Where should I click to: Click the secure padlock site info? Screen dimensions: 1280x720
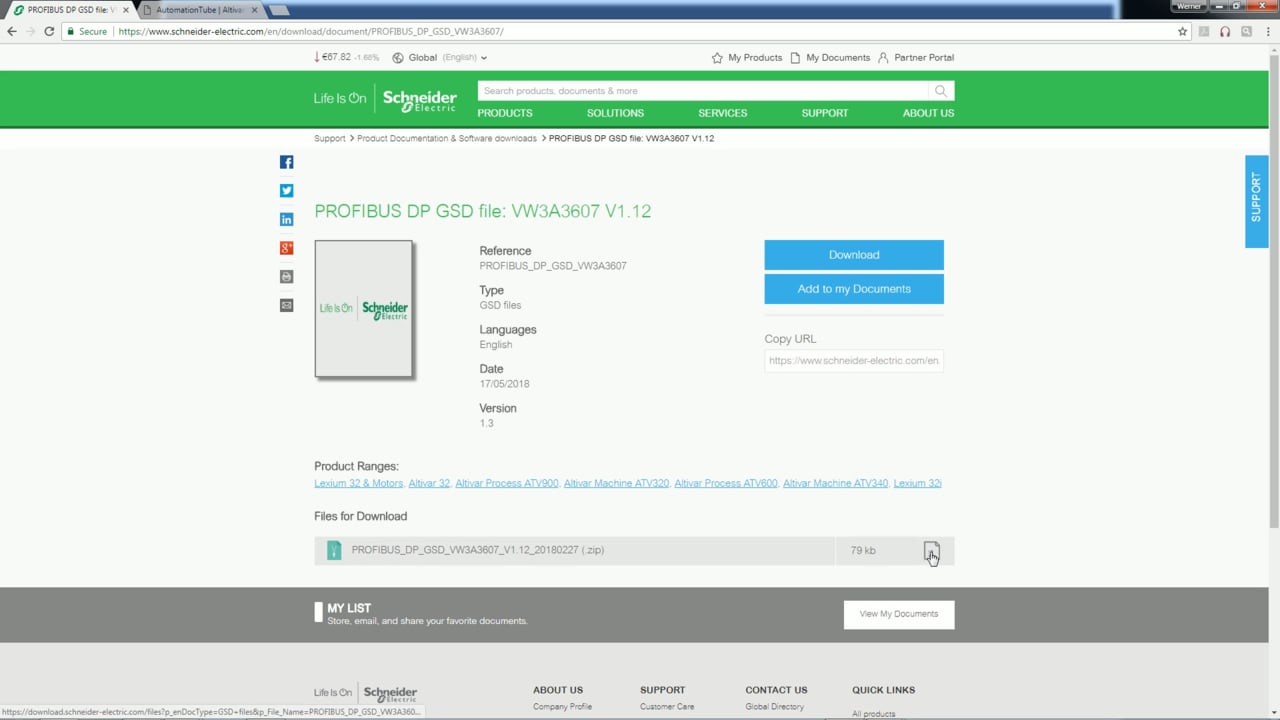click(86, 31)
